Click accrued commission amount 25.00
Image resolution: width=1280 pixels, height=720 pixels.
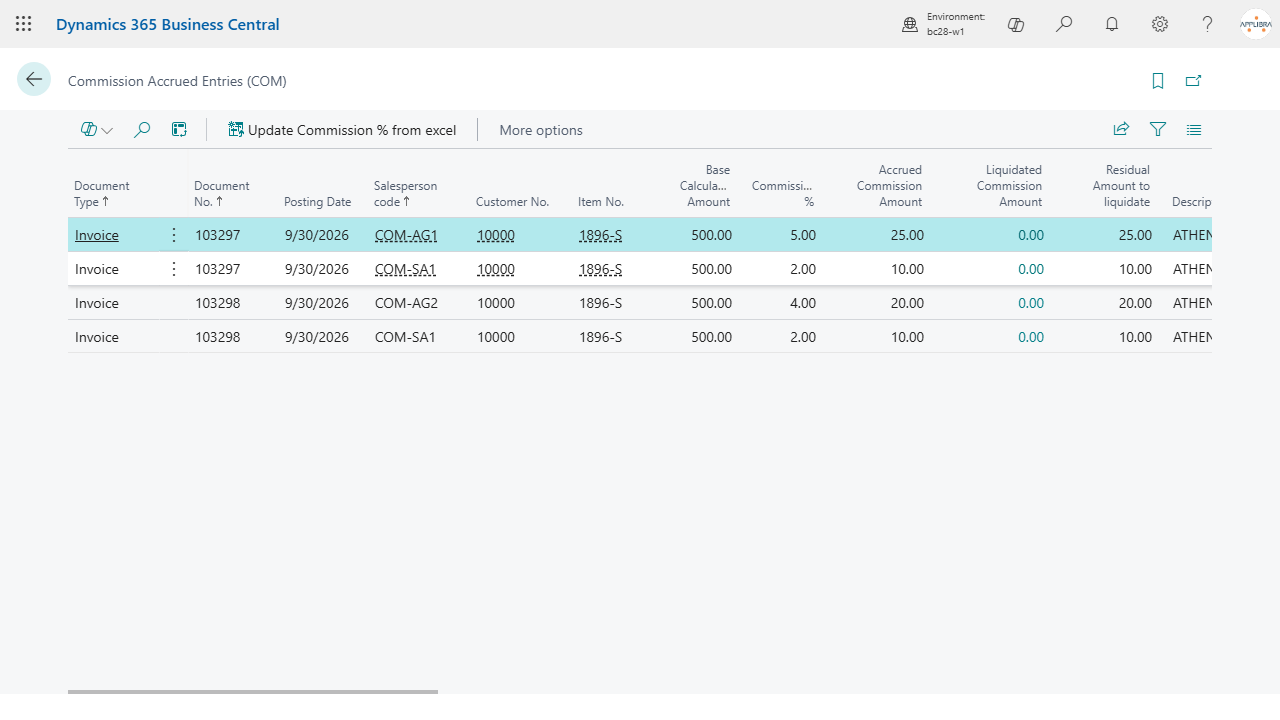pos(908,235)
